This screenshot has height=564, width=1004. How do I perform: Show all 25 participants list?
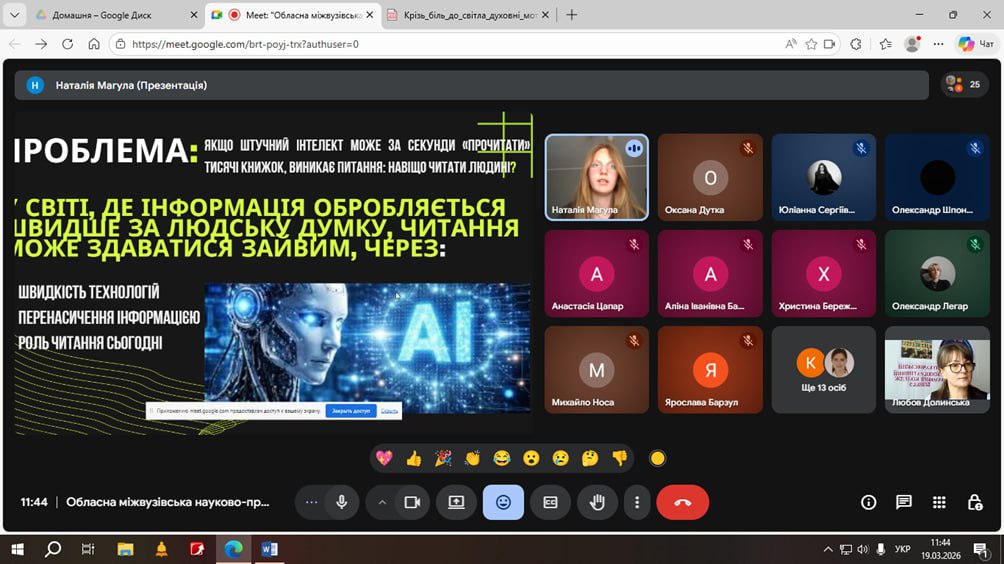(964, 85)
